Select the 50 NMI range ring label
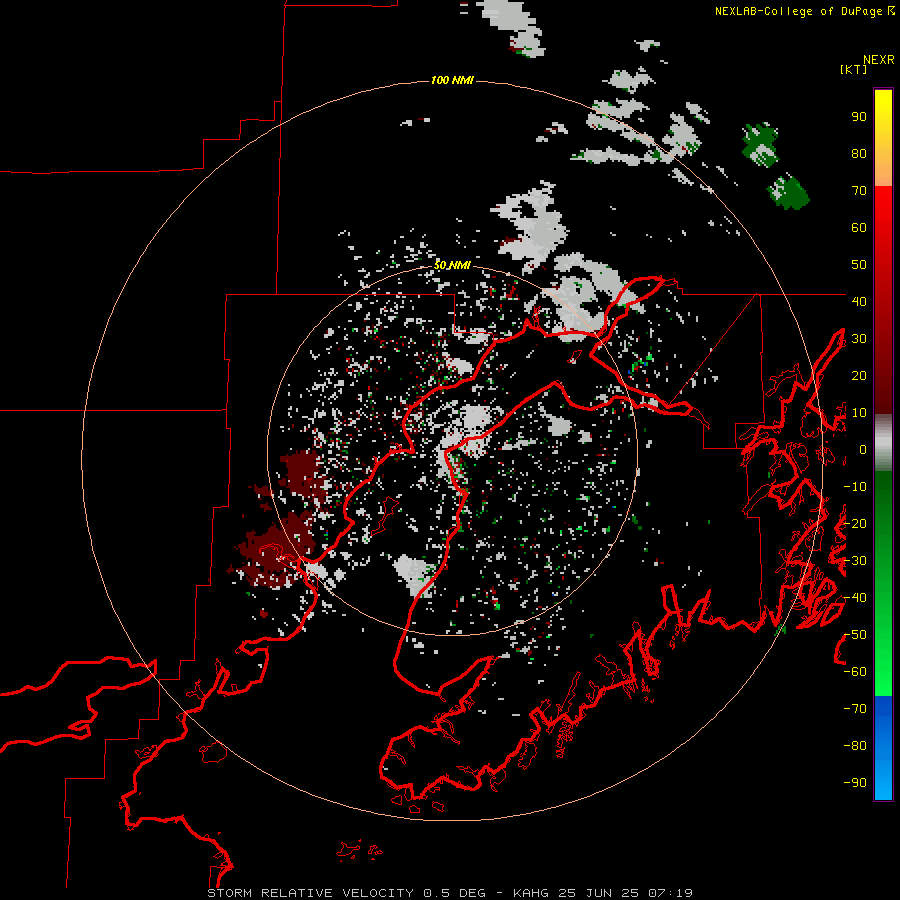Image resolution: width=900 pixels, height=900 pixels. pos(452,265)
